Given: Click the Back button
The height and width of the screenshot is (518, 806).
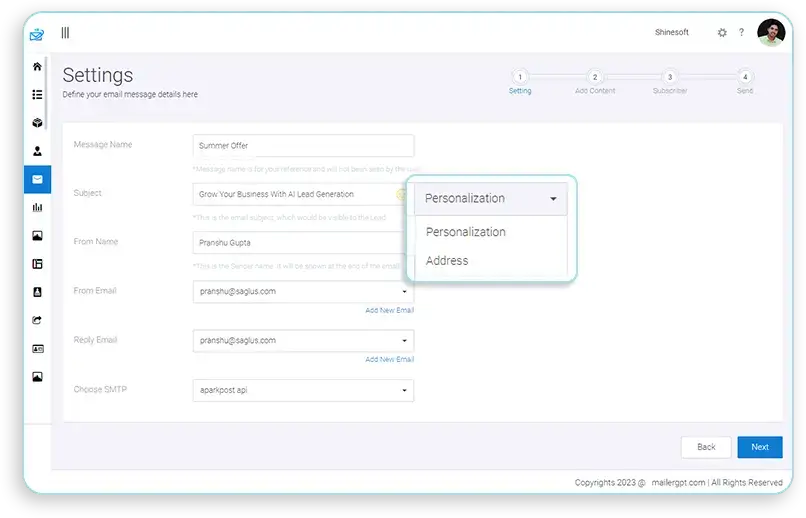Looking at the screenshot, I should (x=706, y=447).
